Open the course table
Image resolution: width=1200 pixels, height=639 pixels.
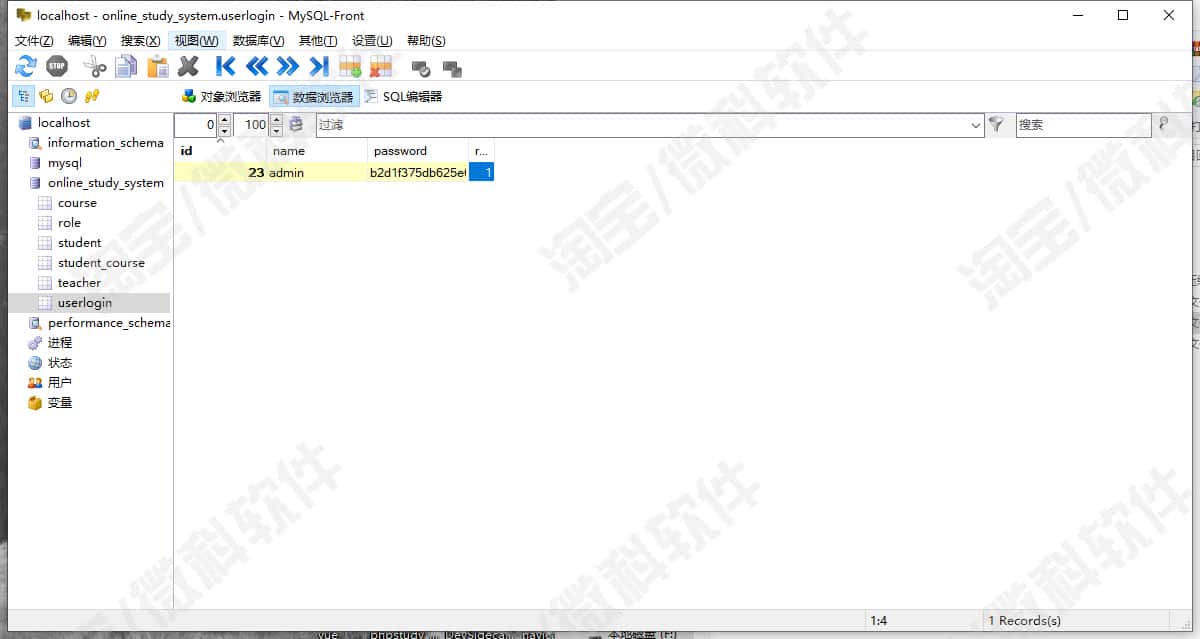click(x=77, y=203)
